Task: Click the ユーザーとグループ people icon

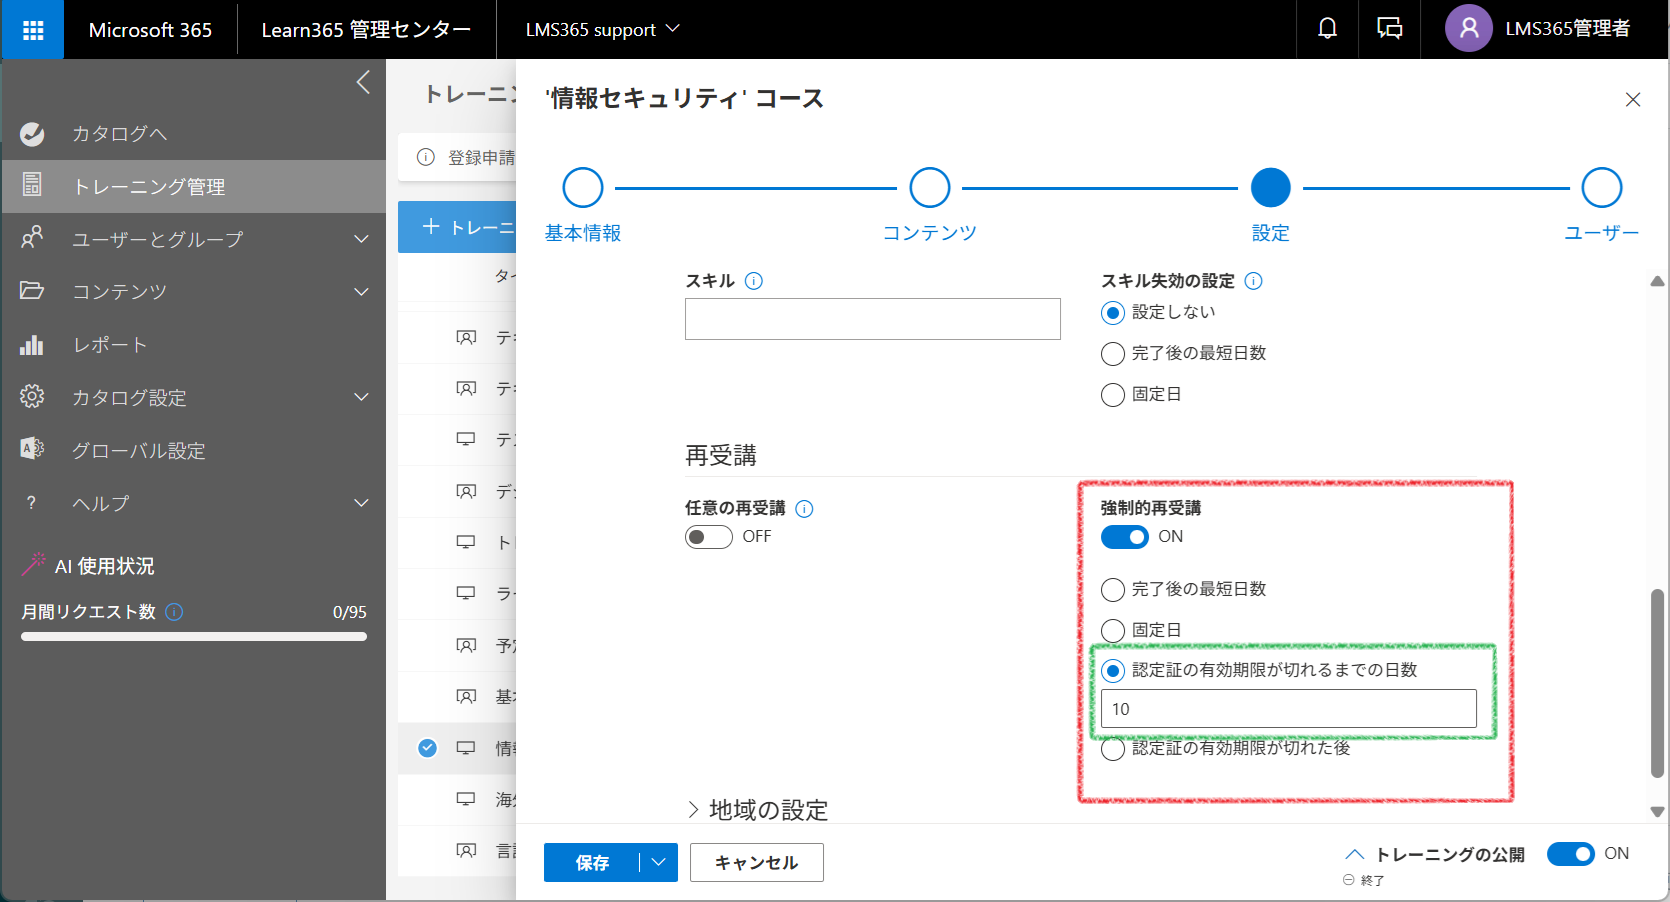Action: (32, 238)
